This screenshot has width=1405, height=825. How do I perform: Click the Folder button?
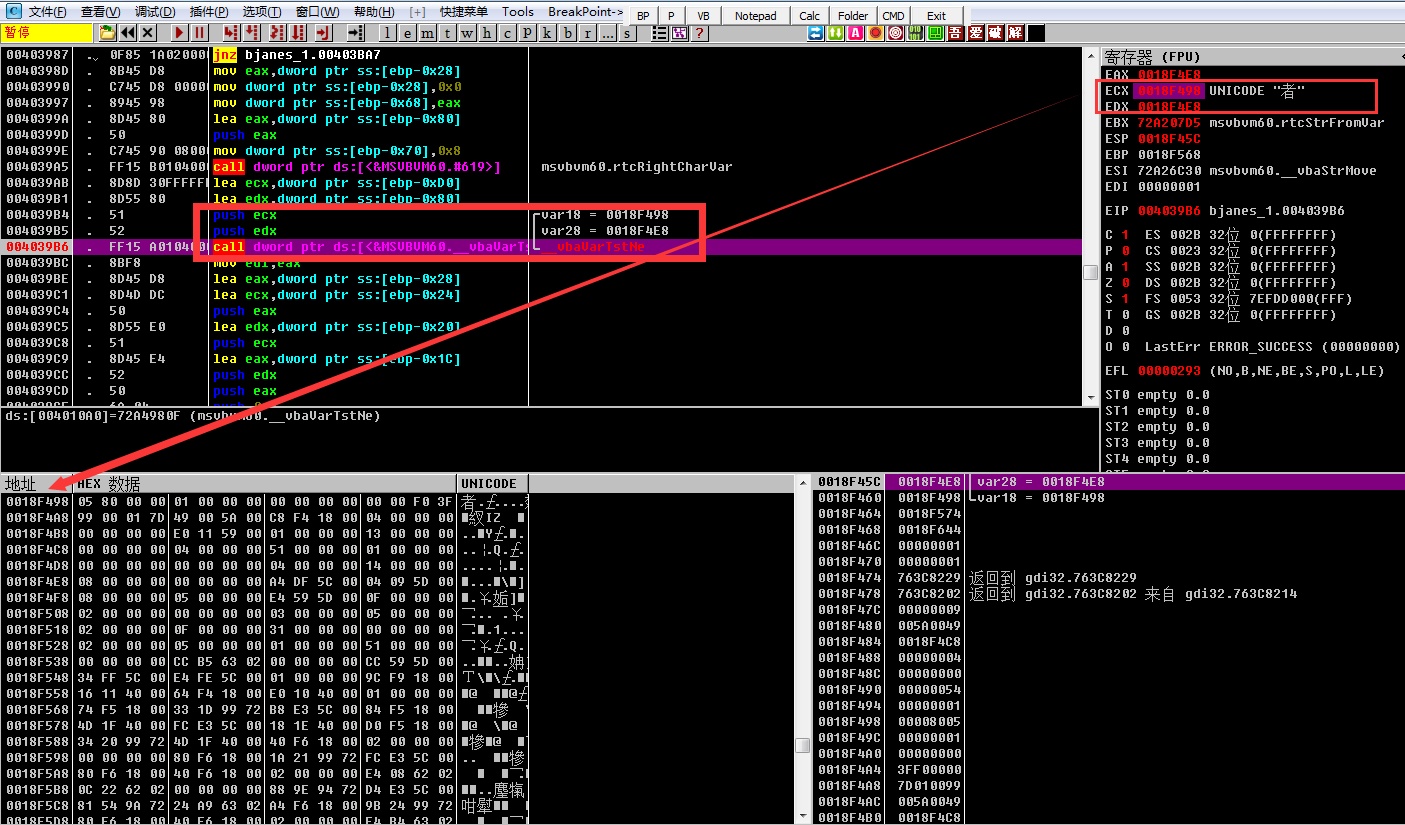tap(853, 16)
